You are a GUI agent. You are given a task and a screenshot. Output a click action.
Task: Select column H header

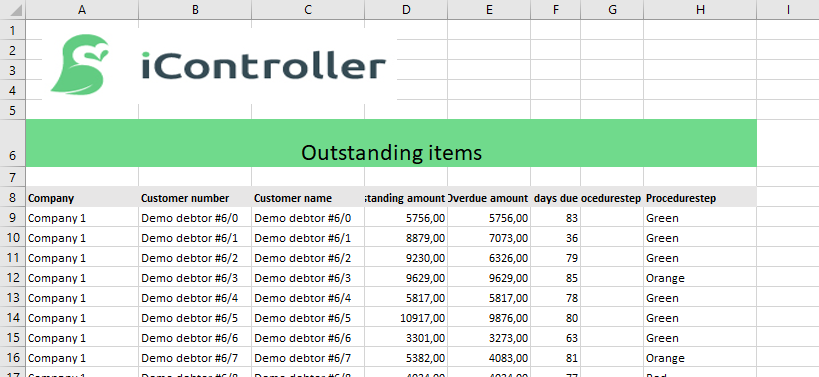tap(700, 9)
